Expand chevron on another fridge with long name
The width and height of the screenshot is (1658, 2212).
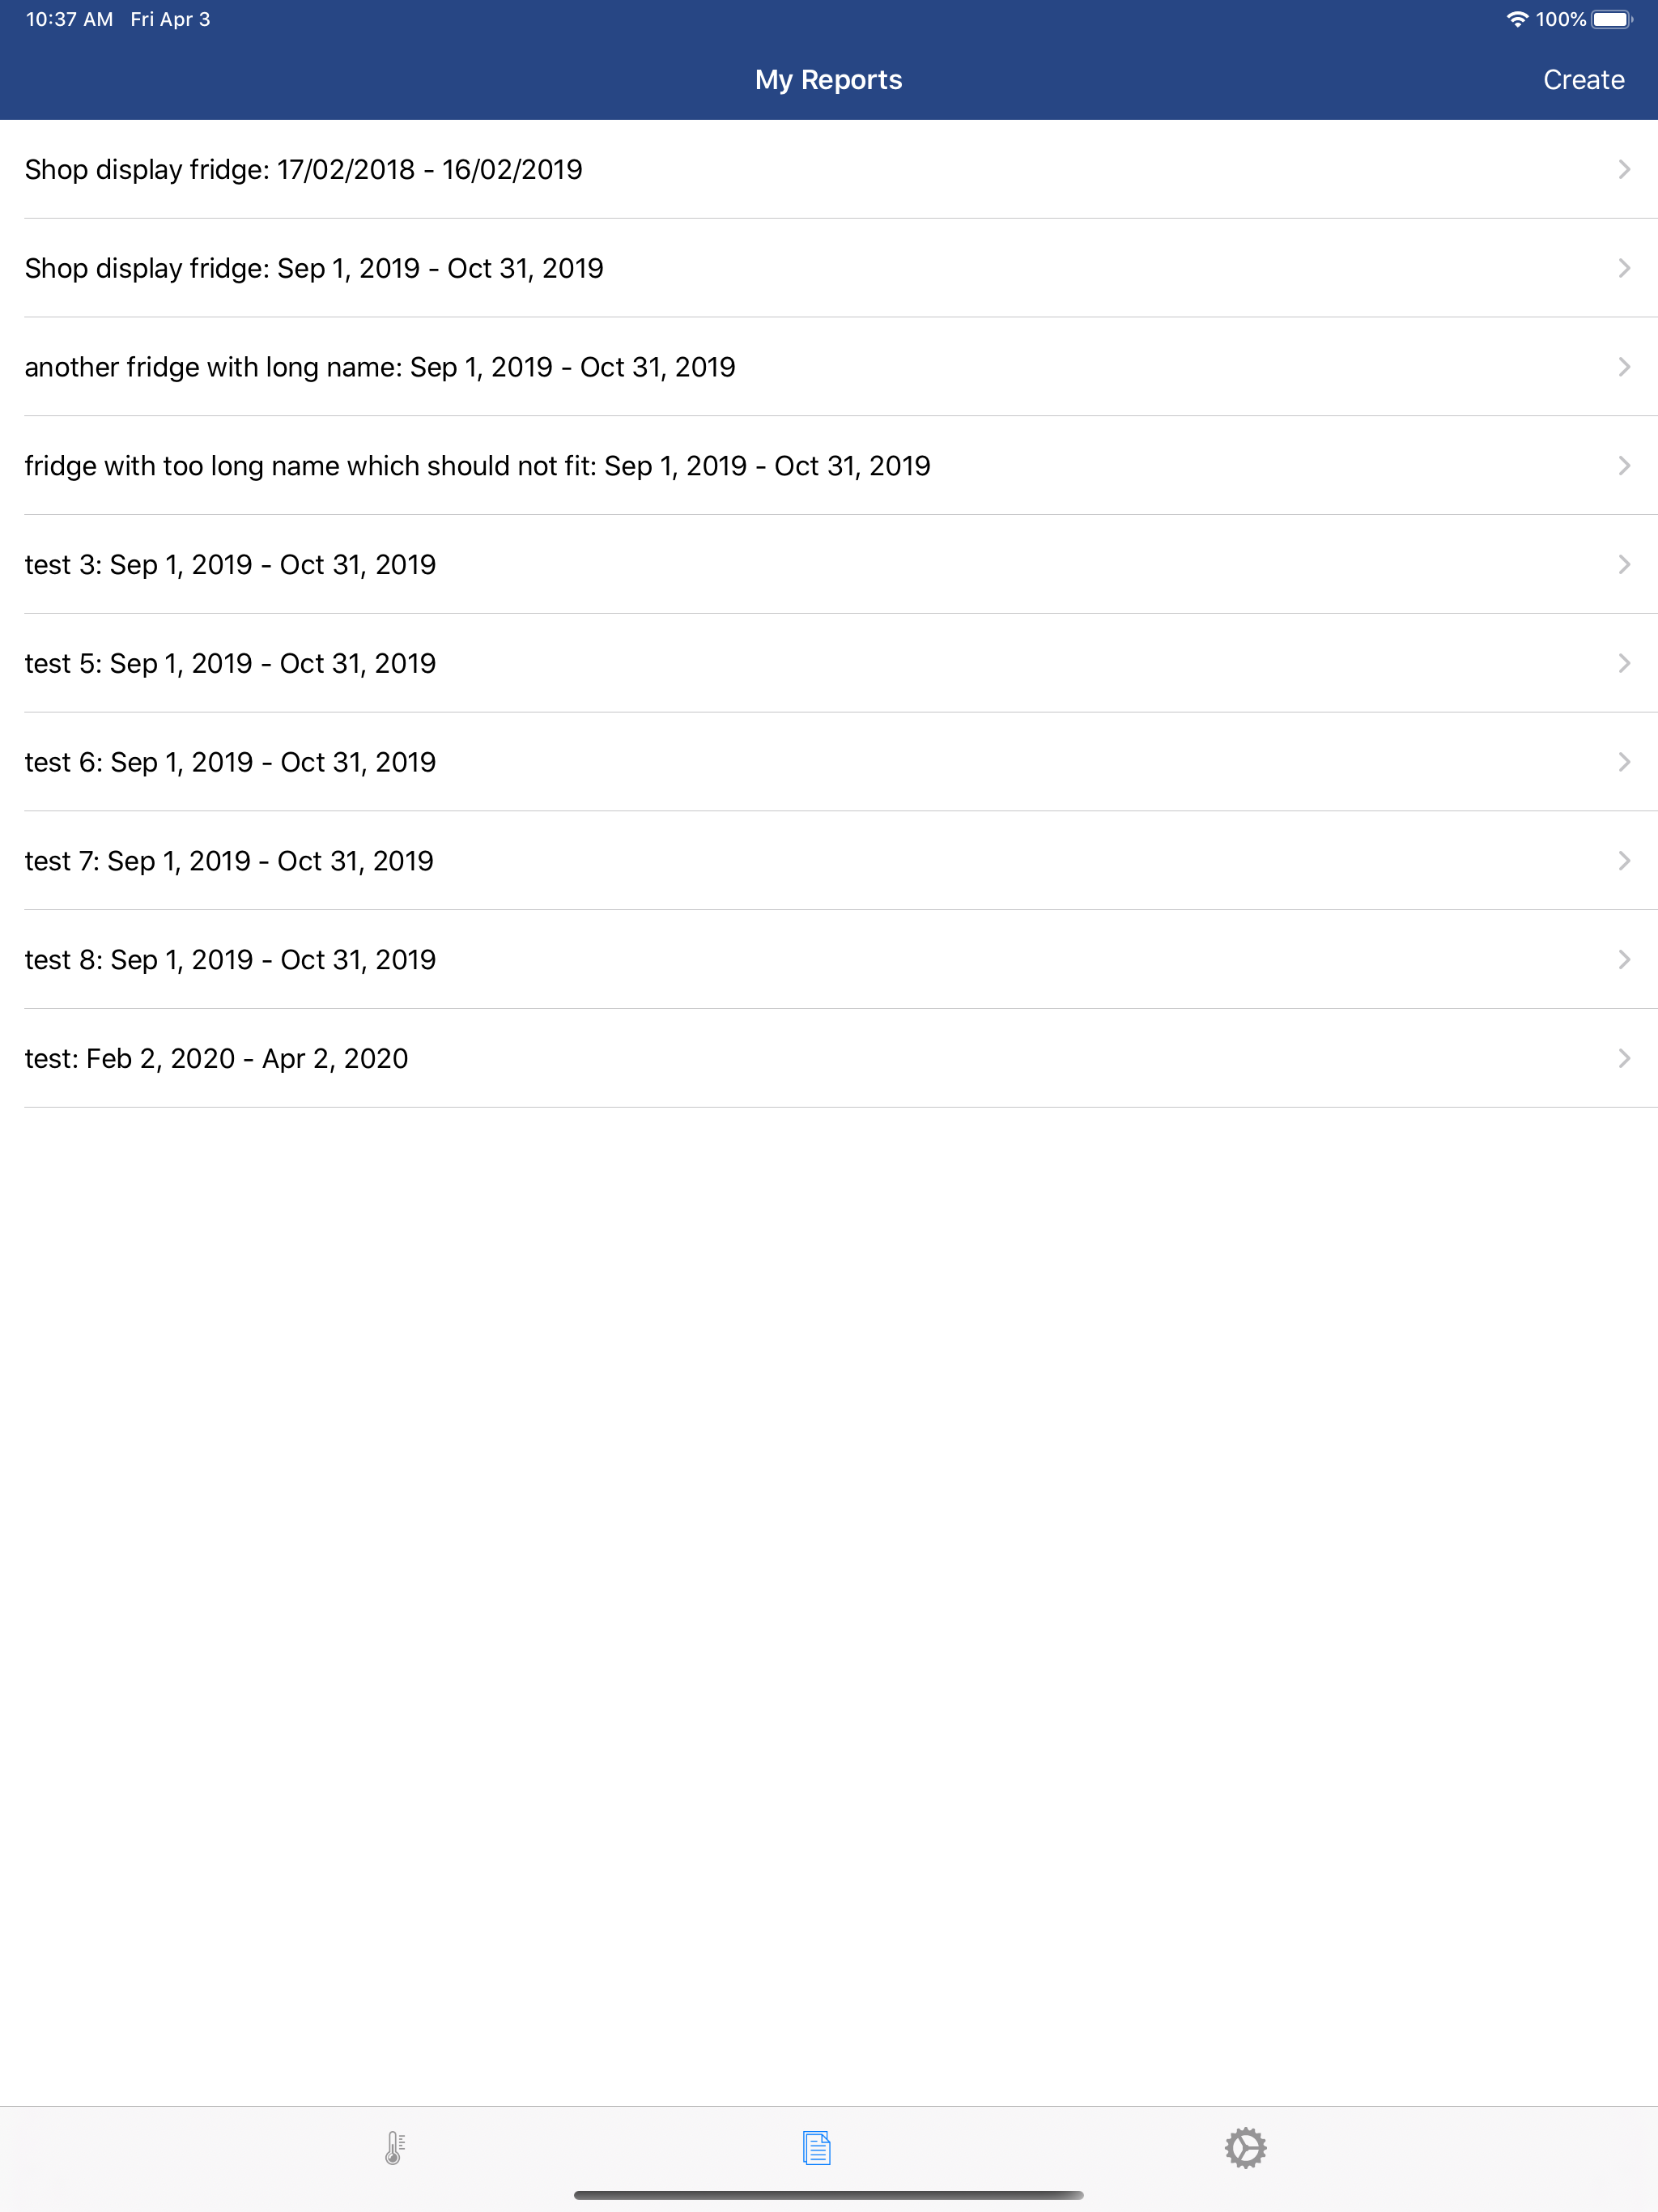click(x=1624, y=367)
